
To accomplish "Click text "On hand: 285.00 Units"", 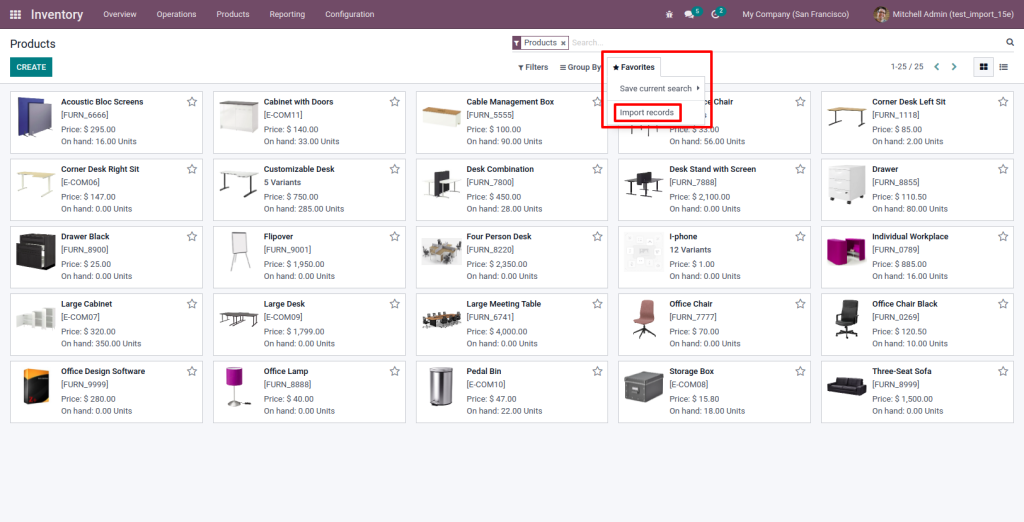I will [304, 209].
